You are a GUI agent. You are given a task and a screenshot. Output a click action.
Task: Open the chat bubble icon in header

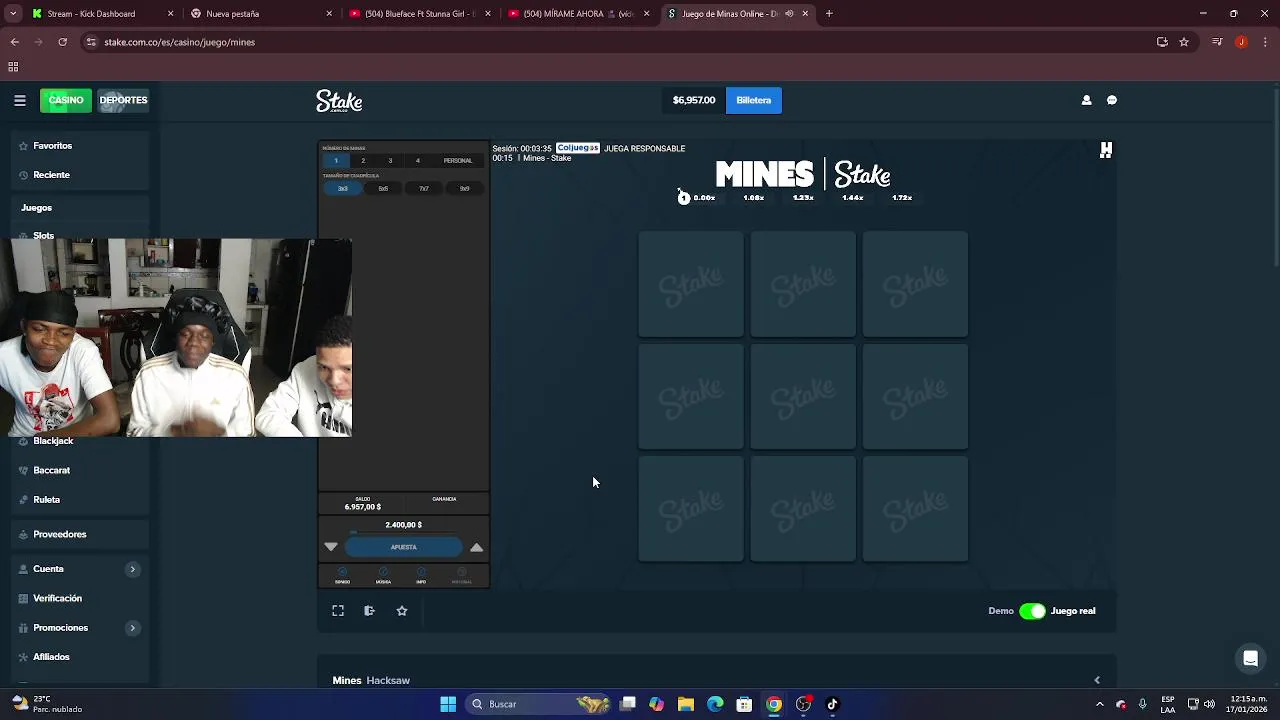coord(1112,100)
